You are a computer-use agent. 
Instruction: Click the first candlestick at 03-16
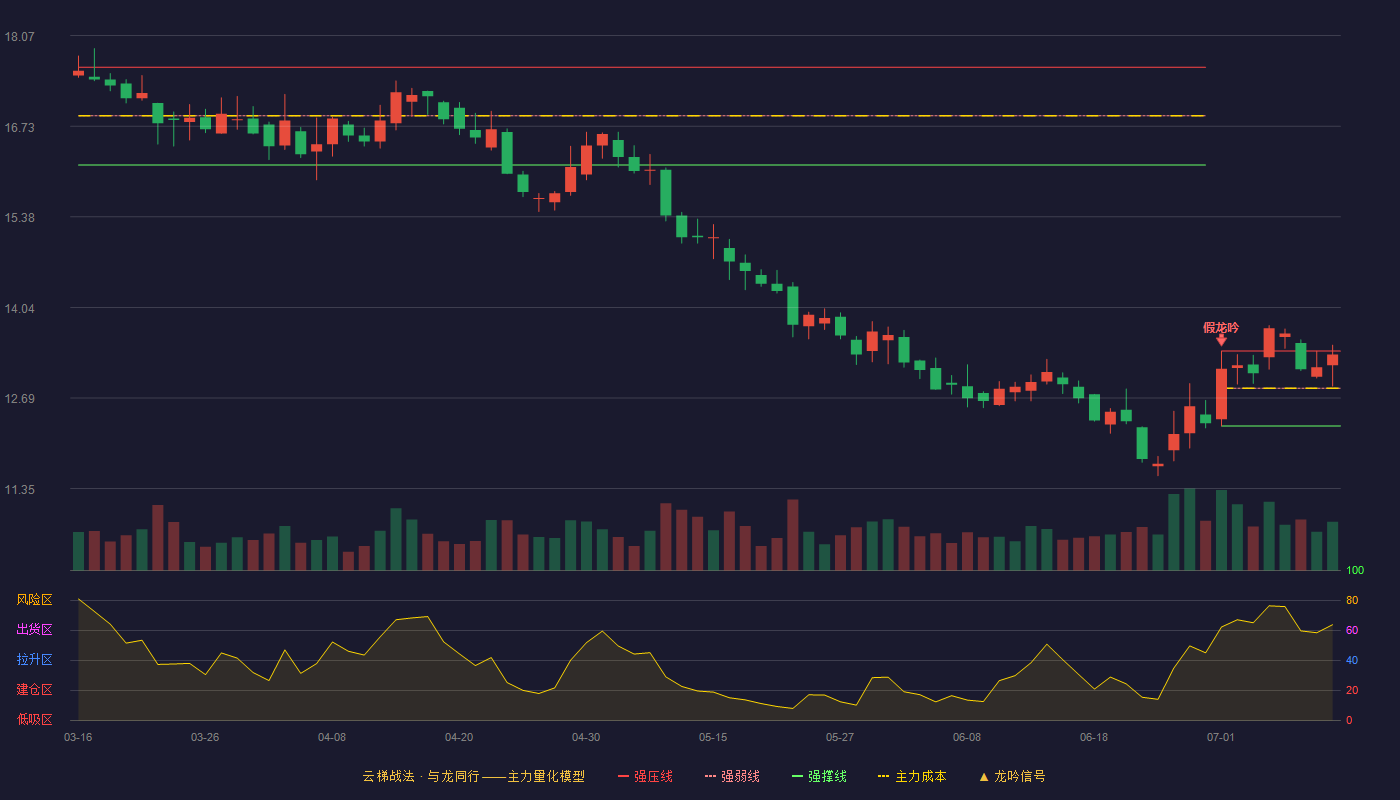click(78, 71)
